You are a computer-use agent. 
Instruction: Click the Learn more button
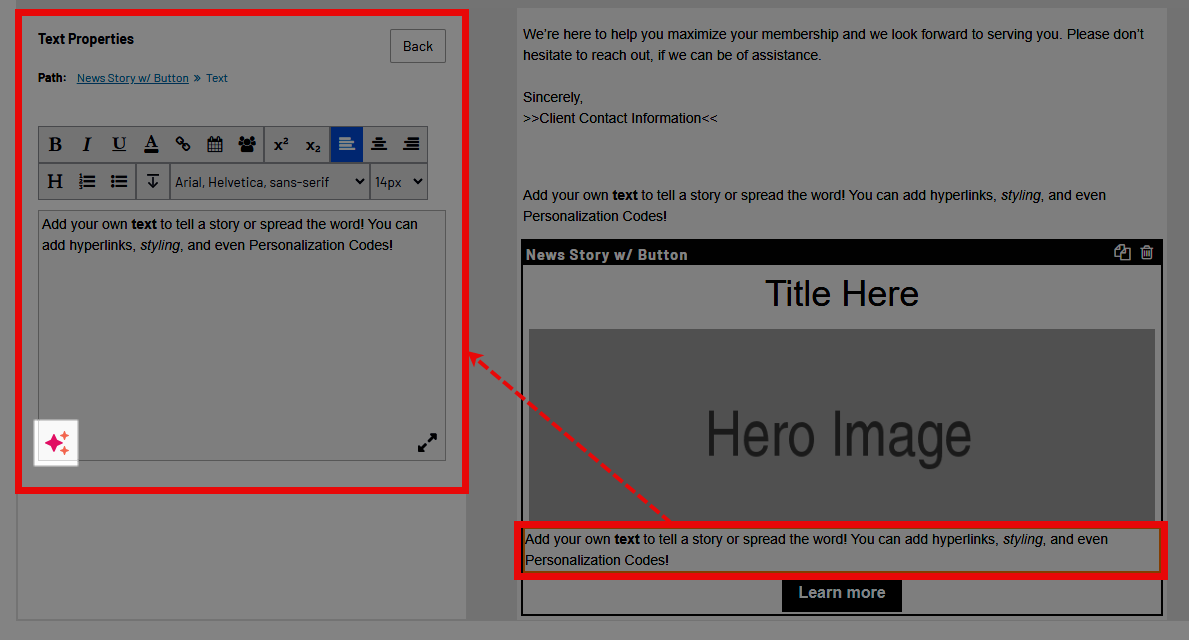coord(841,593)
